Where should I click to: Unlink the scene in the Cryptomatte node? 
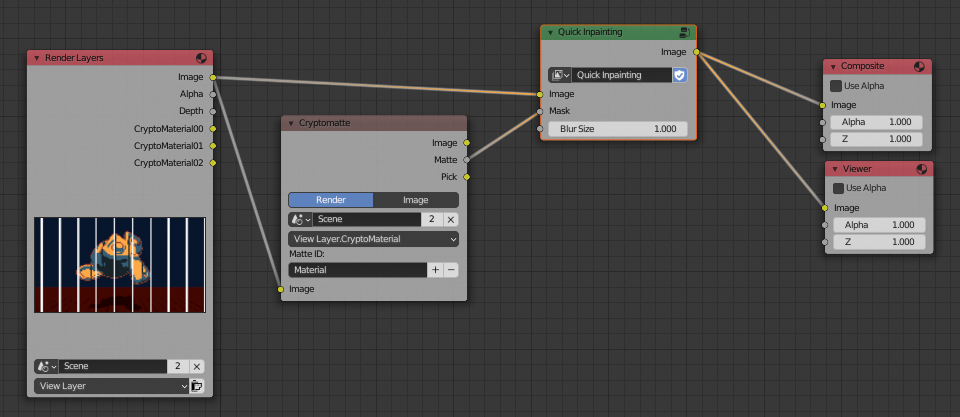click(x=450, y=219)
